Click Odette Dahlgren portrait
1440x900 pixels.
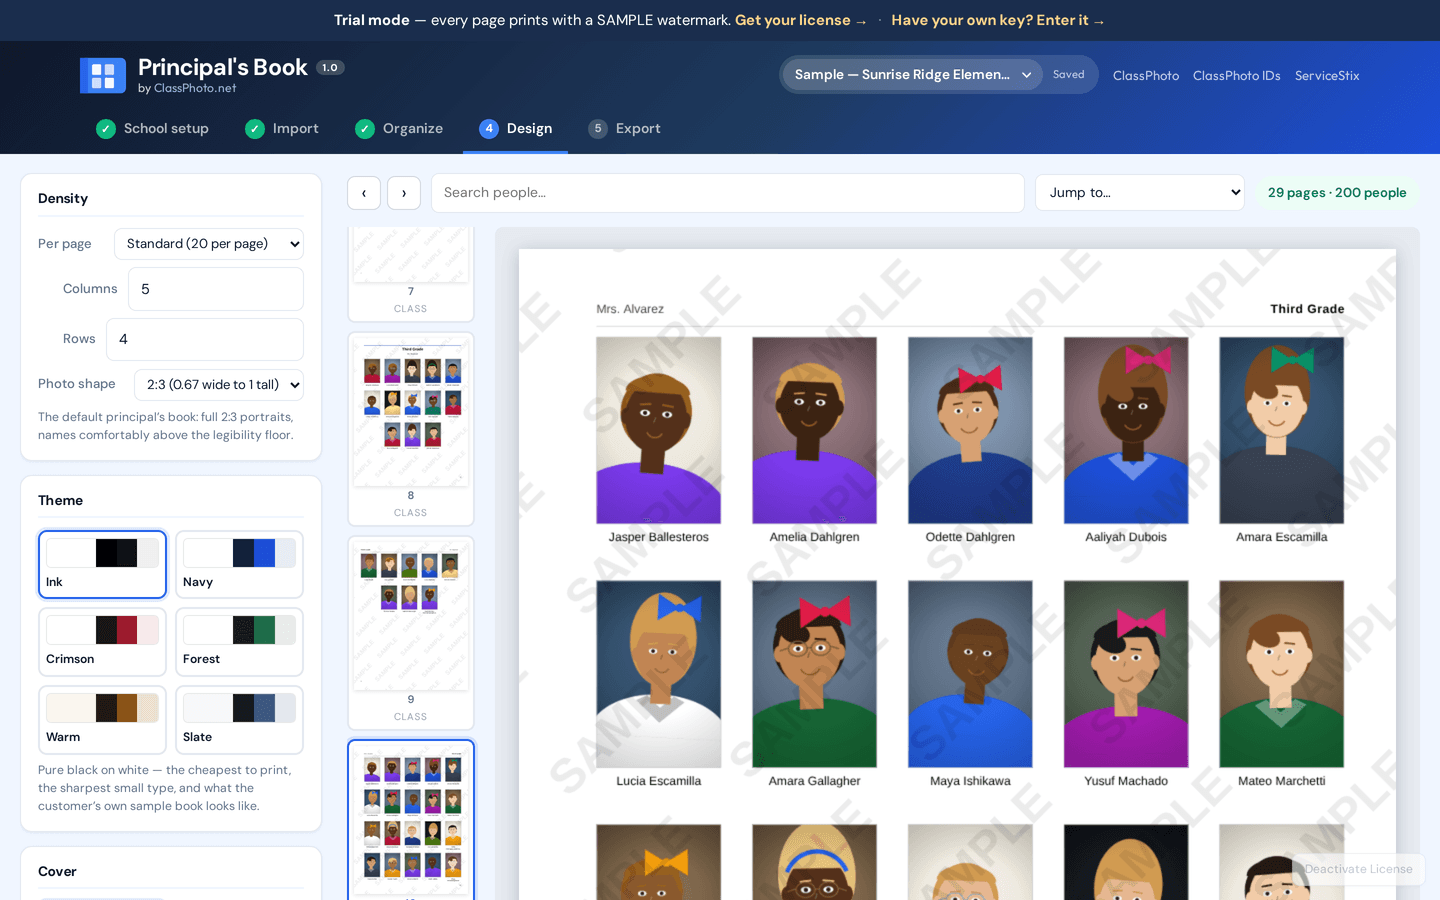(x=970, y=430)
